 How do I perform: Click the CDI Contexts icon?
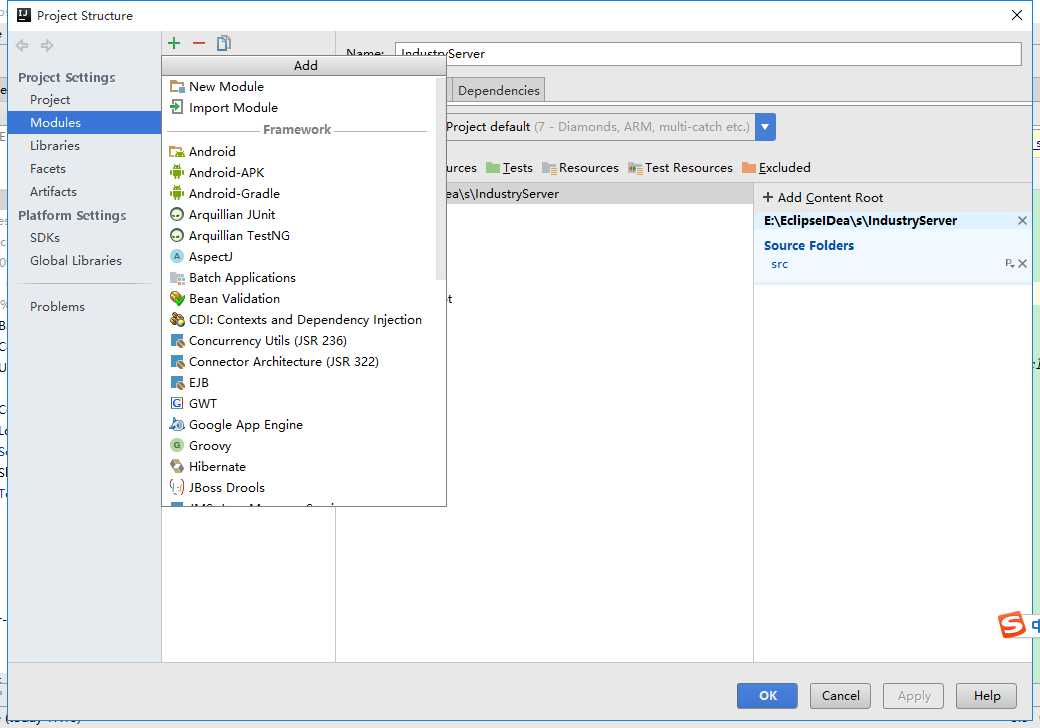(x=177, y=320)
